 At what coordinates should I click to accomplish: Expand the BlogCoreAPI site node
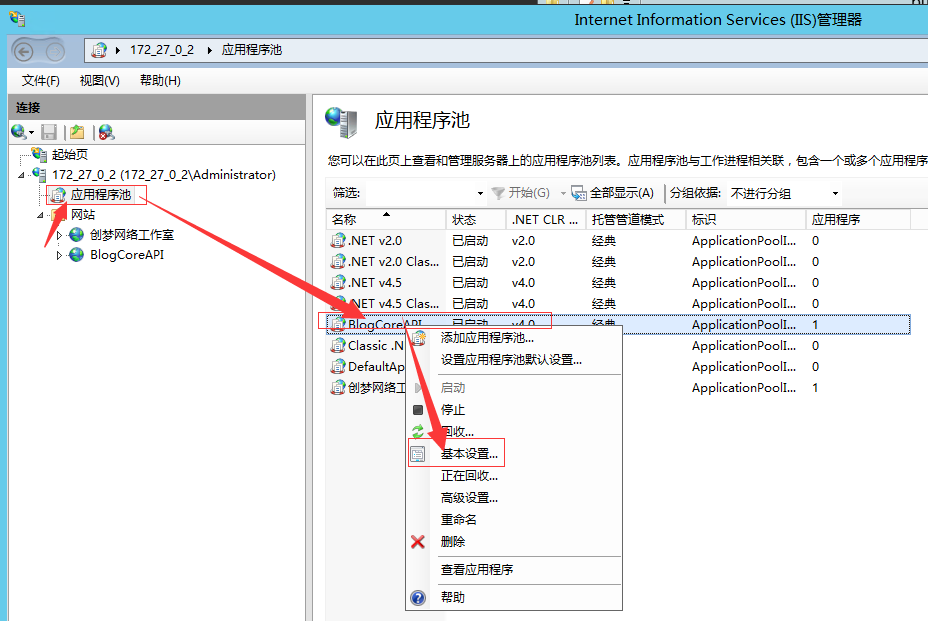[59, 256]
